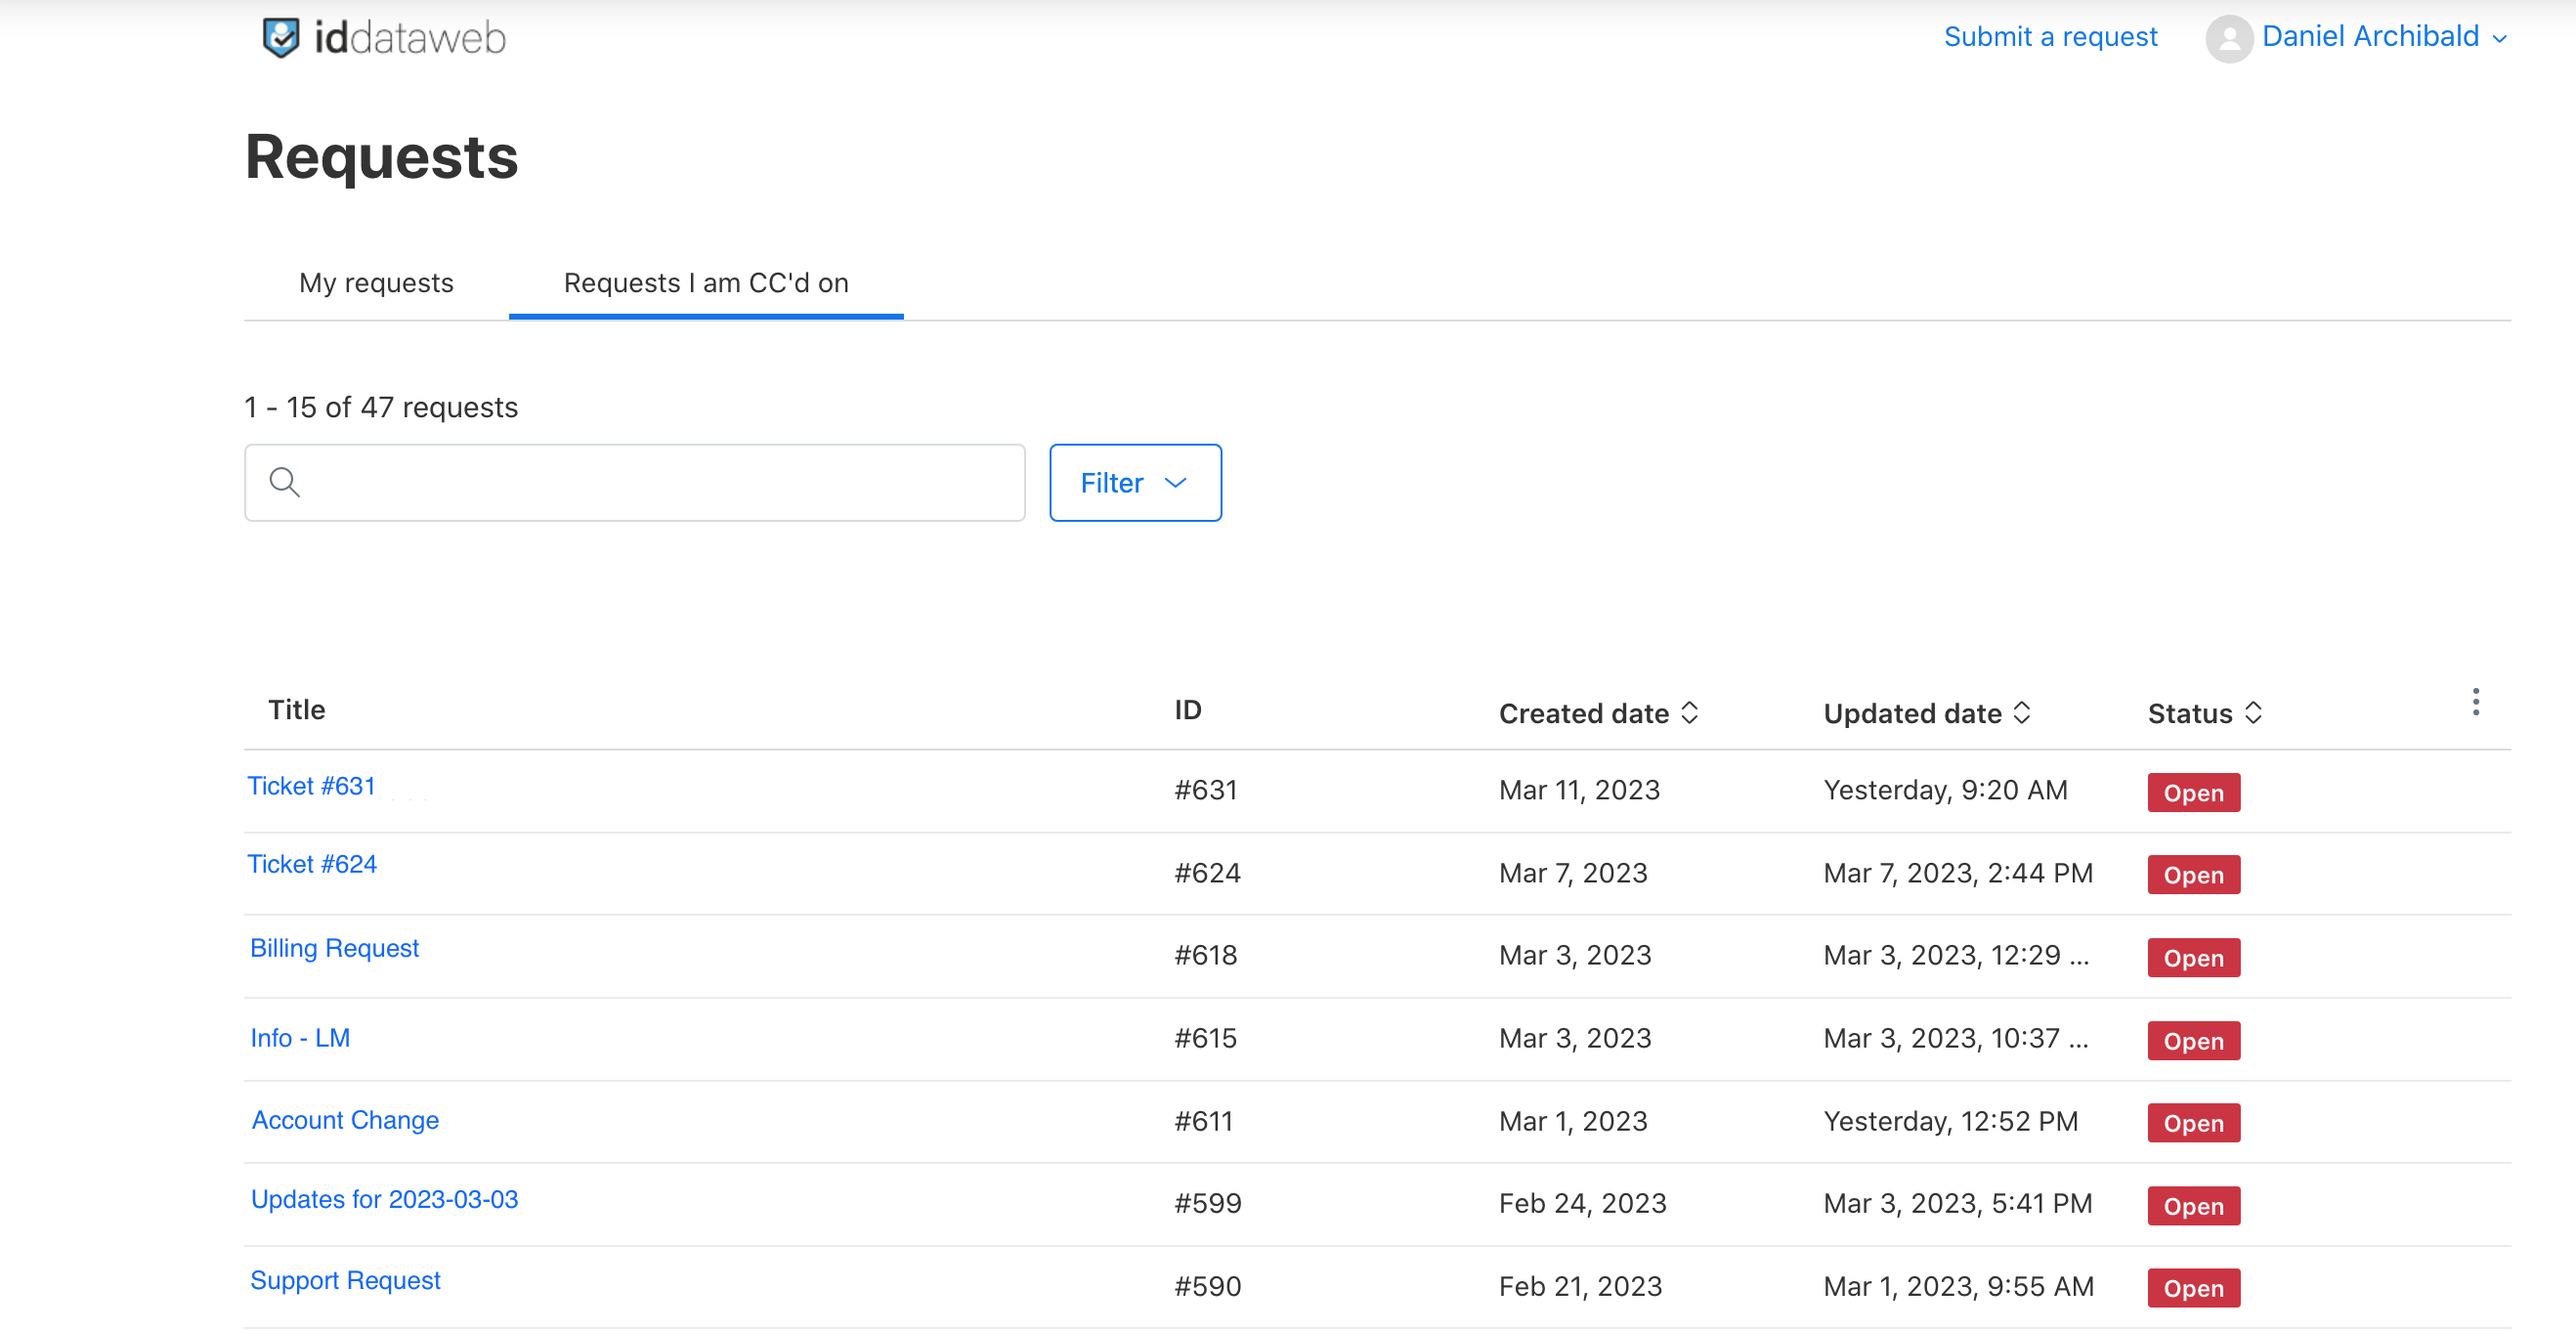Sort by Created date arrows
Image resolution: width=2576 pixels, height=1331 pixels.
click(1690, 713)
